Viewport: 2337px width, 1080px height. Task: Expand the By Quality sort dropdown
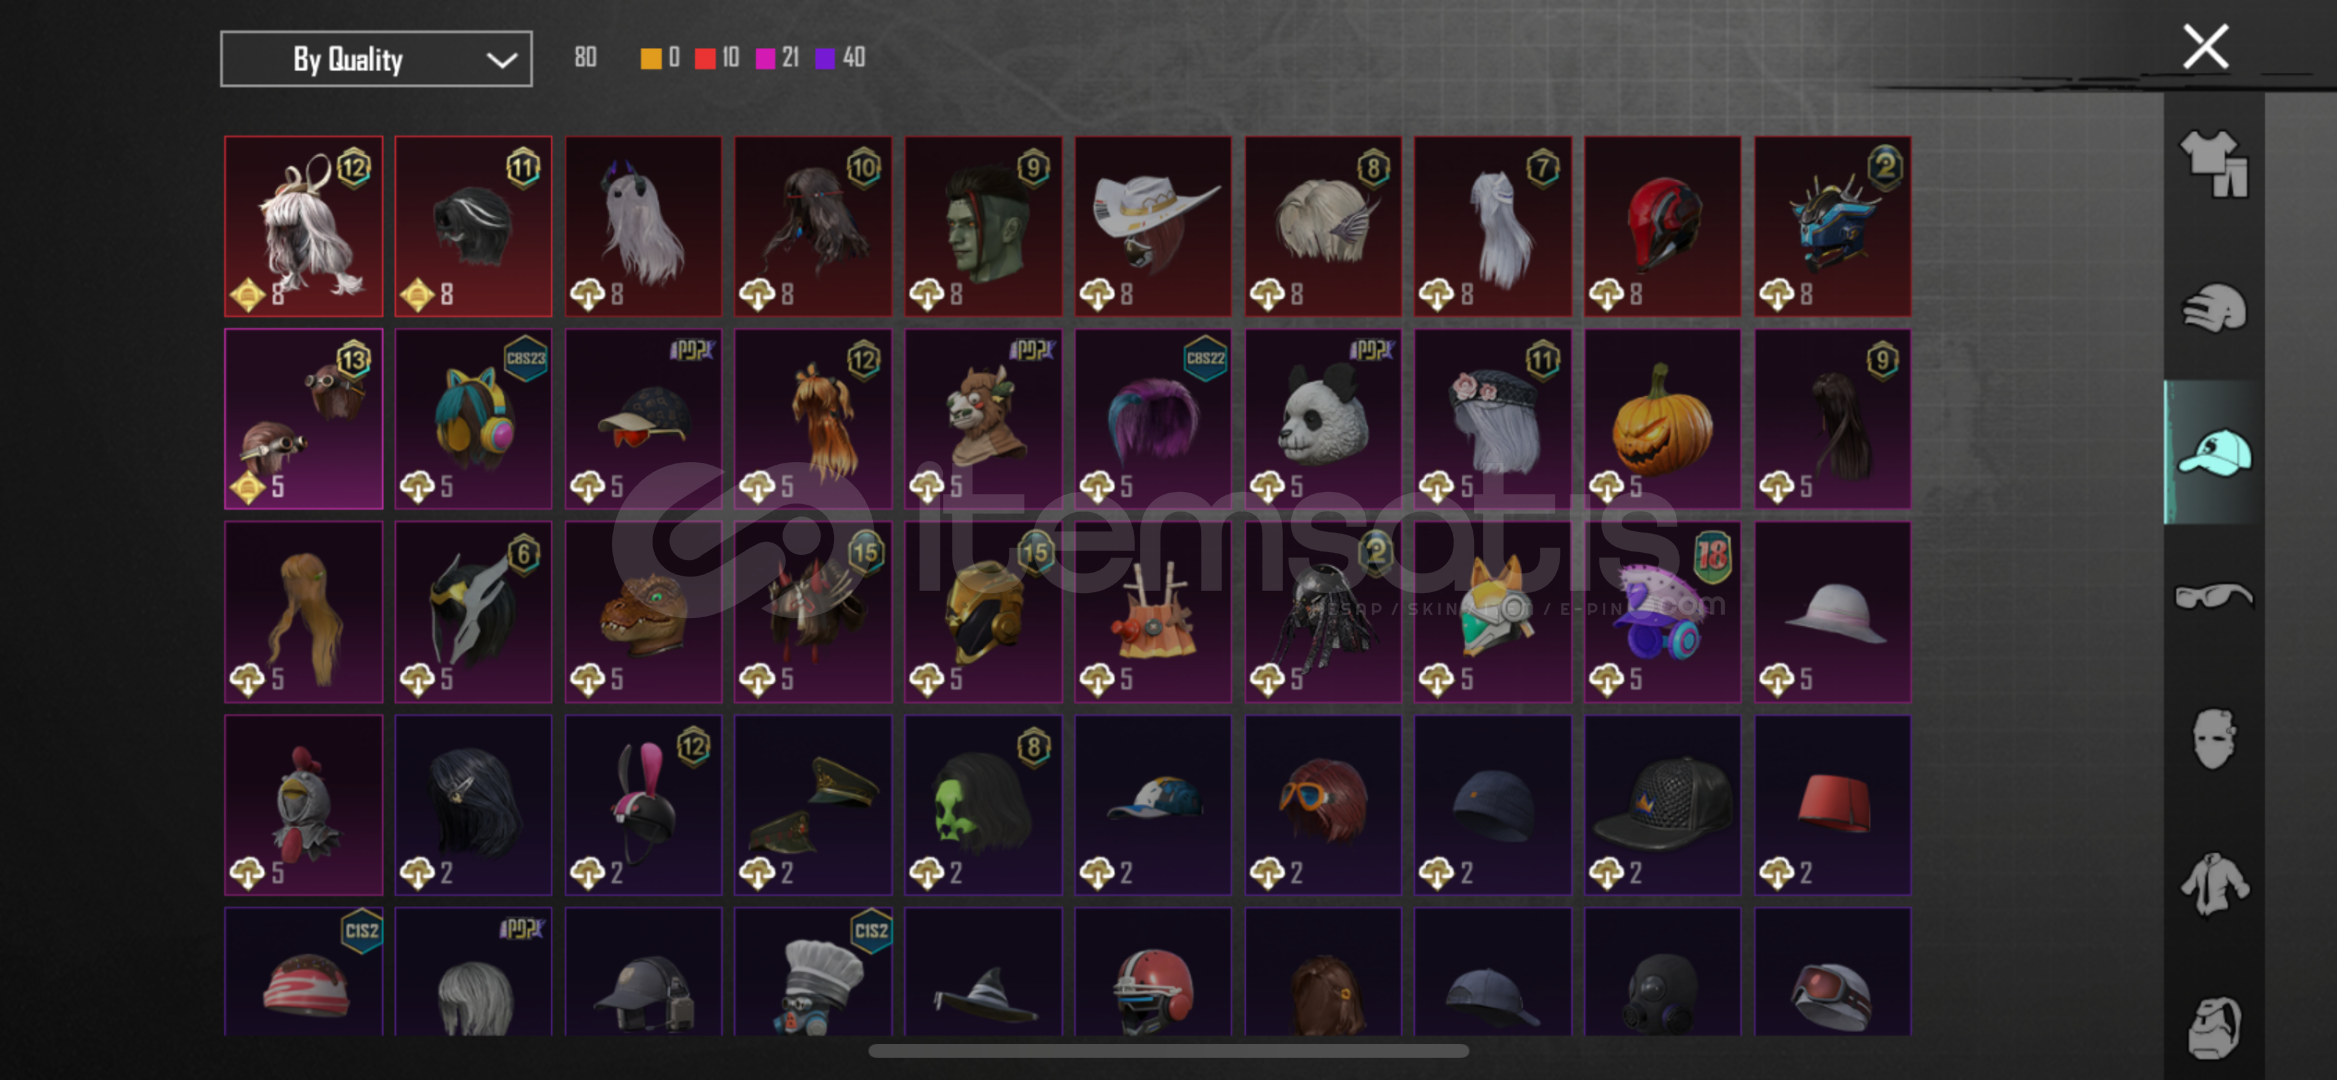376,59
